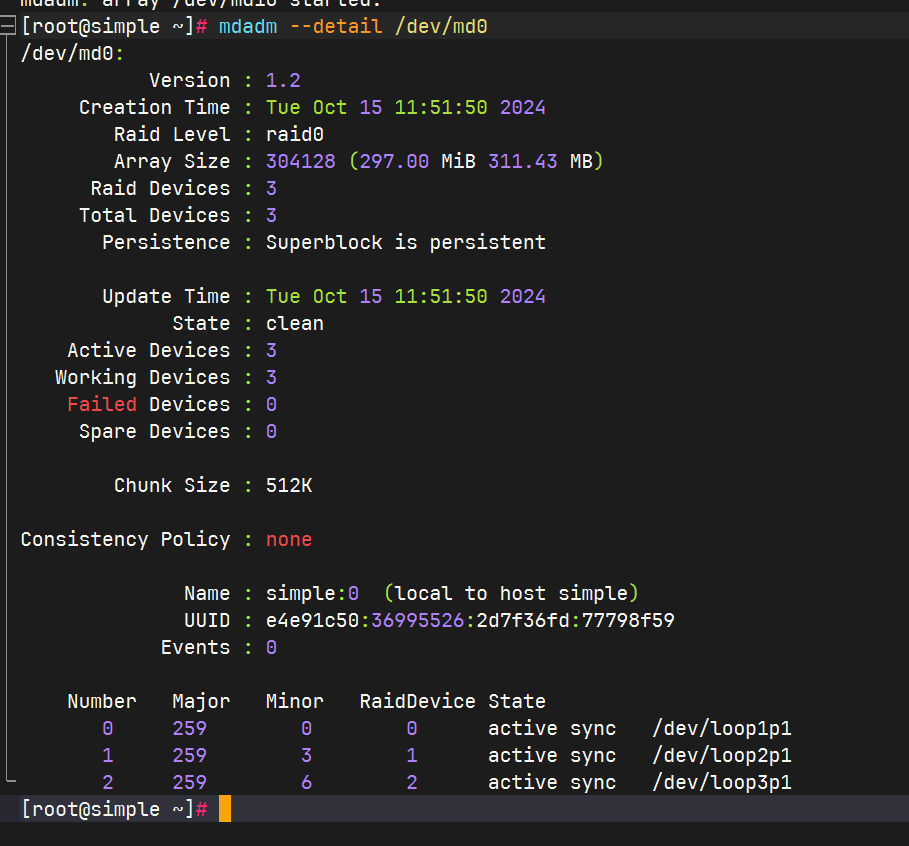909x846 pixels.
Task: Click the 512K Chunk Size value
Action: tap(289, 486)
